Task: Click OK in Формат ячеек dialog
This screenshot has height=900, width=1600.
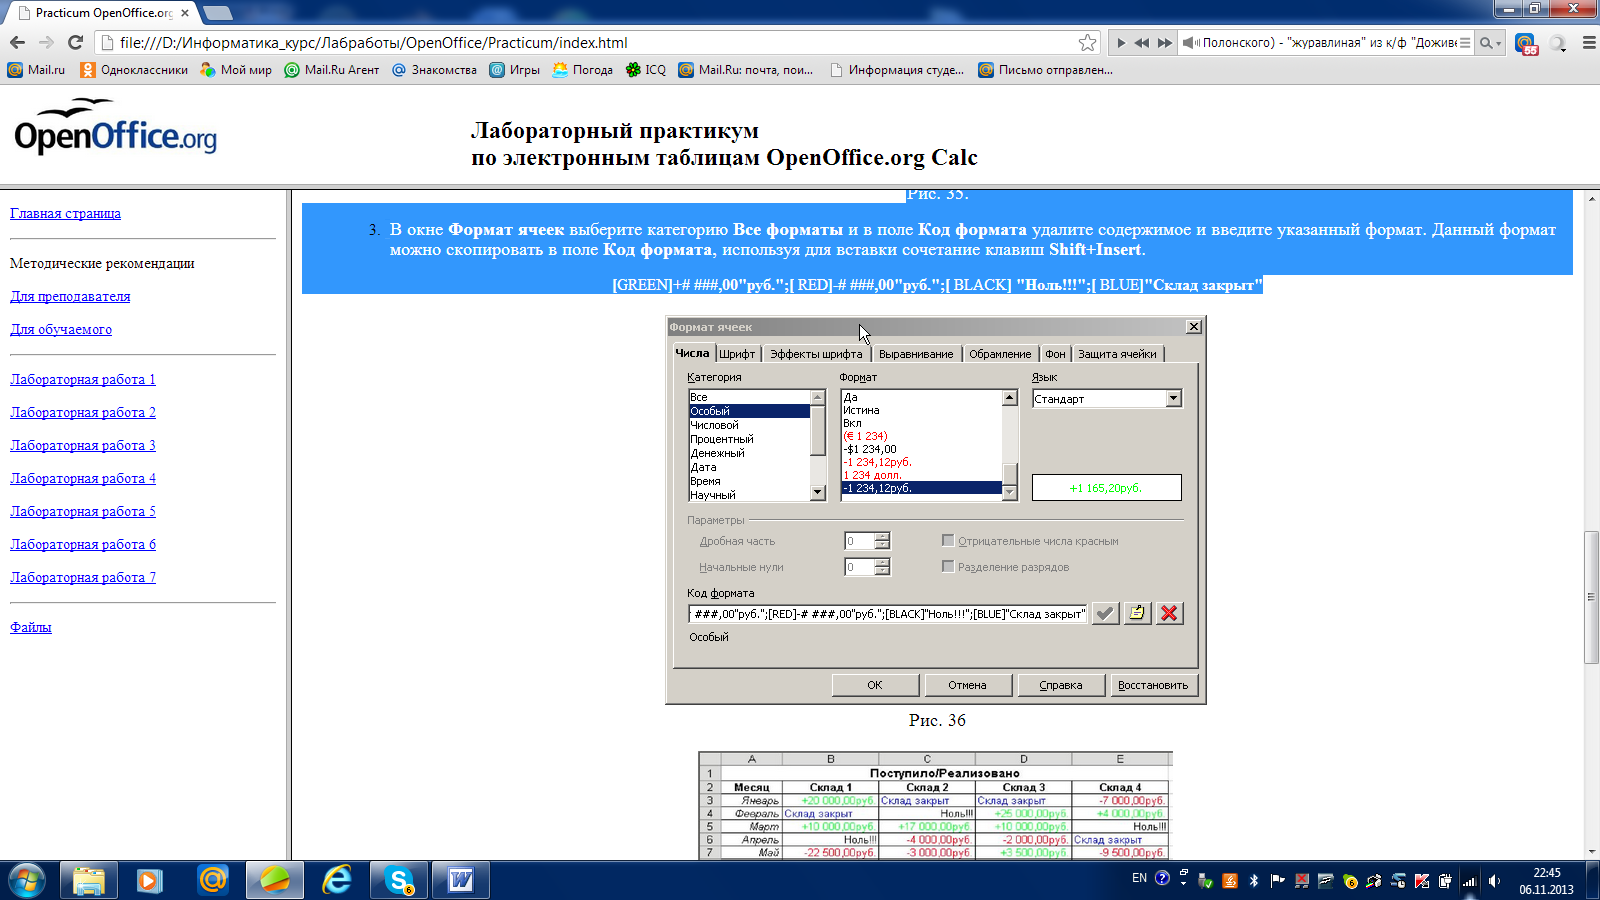Action: tap(875, 685)
